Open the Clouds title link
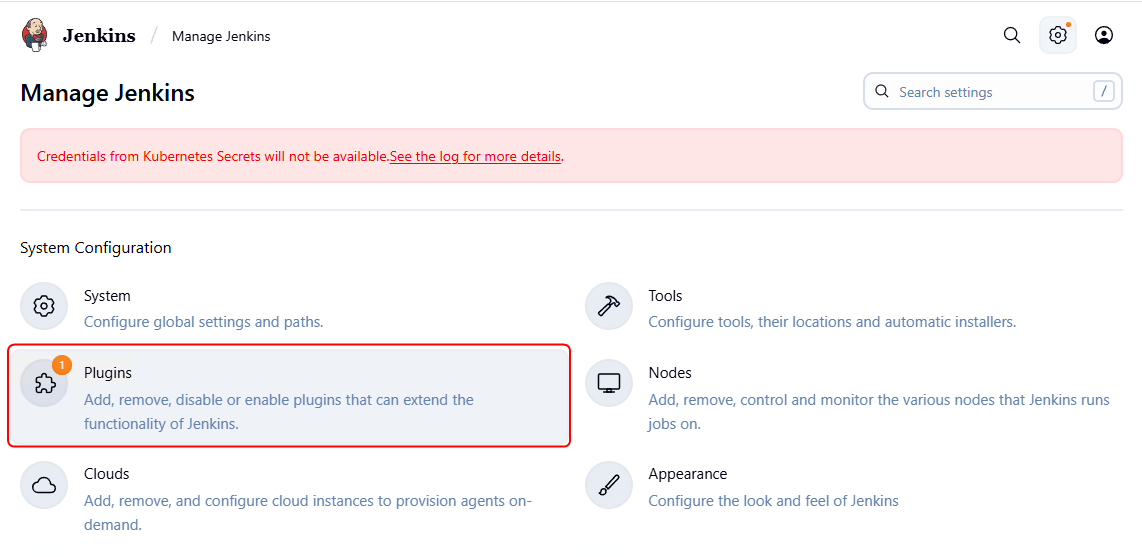 (107, 474)
